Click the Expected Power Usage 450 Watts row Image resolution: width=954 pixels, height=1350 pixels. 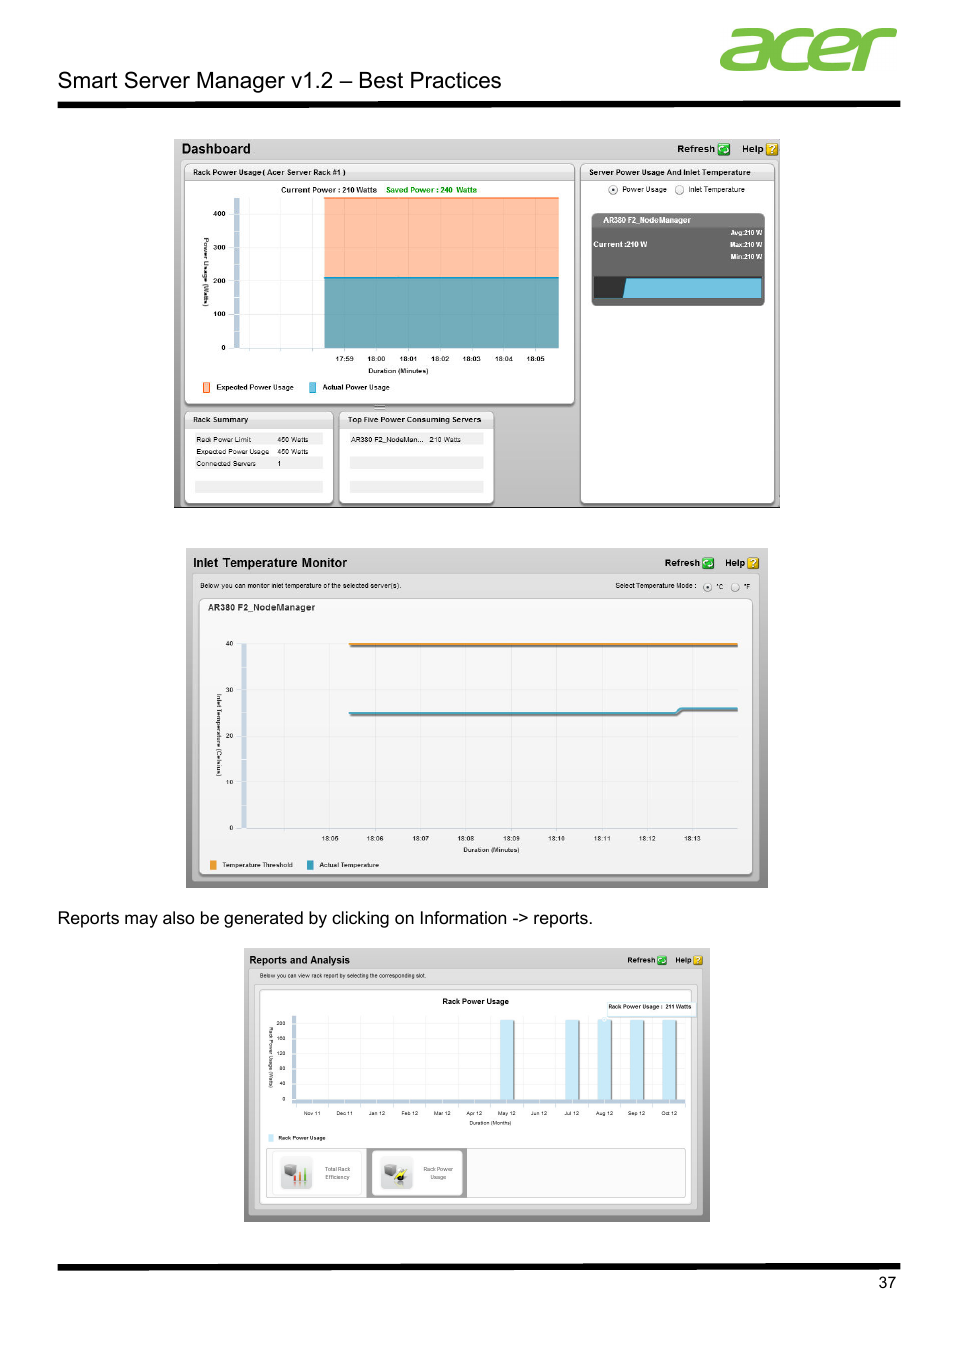click(x=259, y=451)
